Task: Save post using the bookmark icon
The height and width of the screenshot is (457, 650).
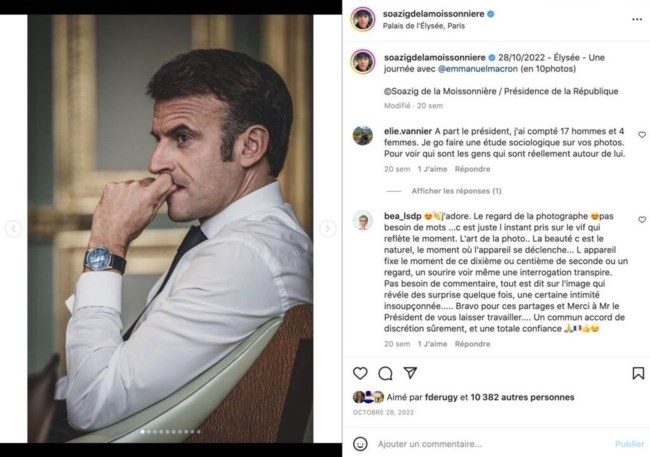Action: [x=638, y=373]
